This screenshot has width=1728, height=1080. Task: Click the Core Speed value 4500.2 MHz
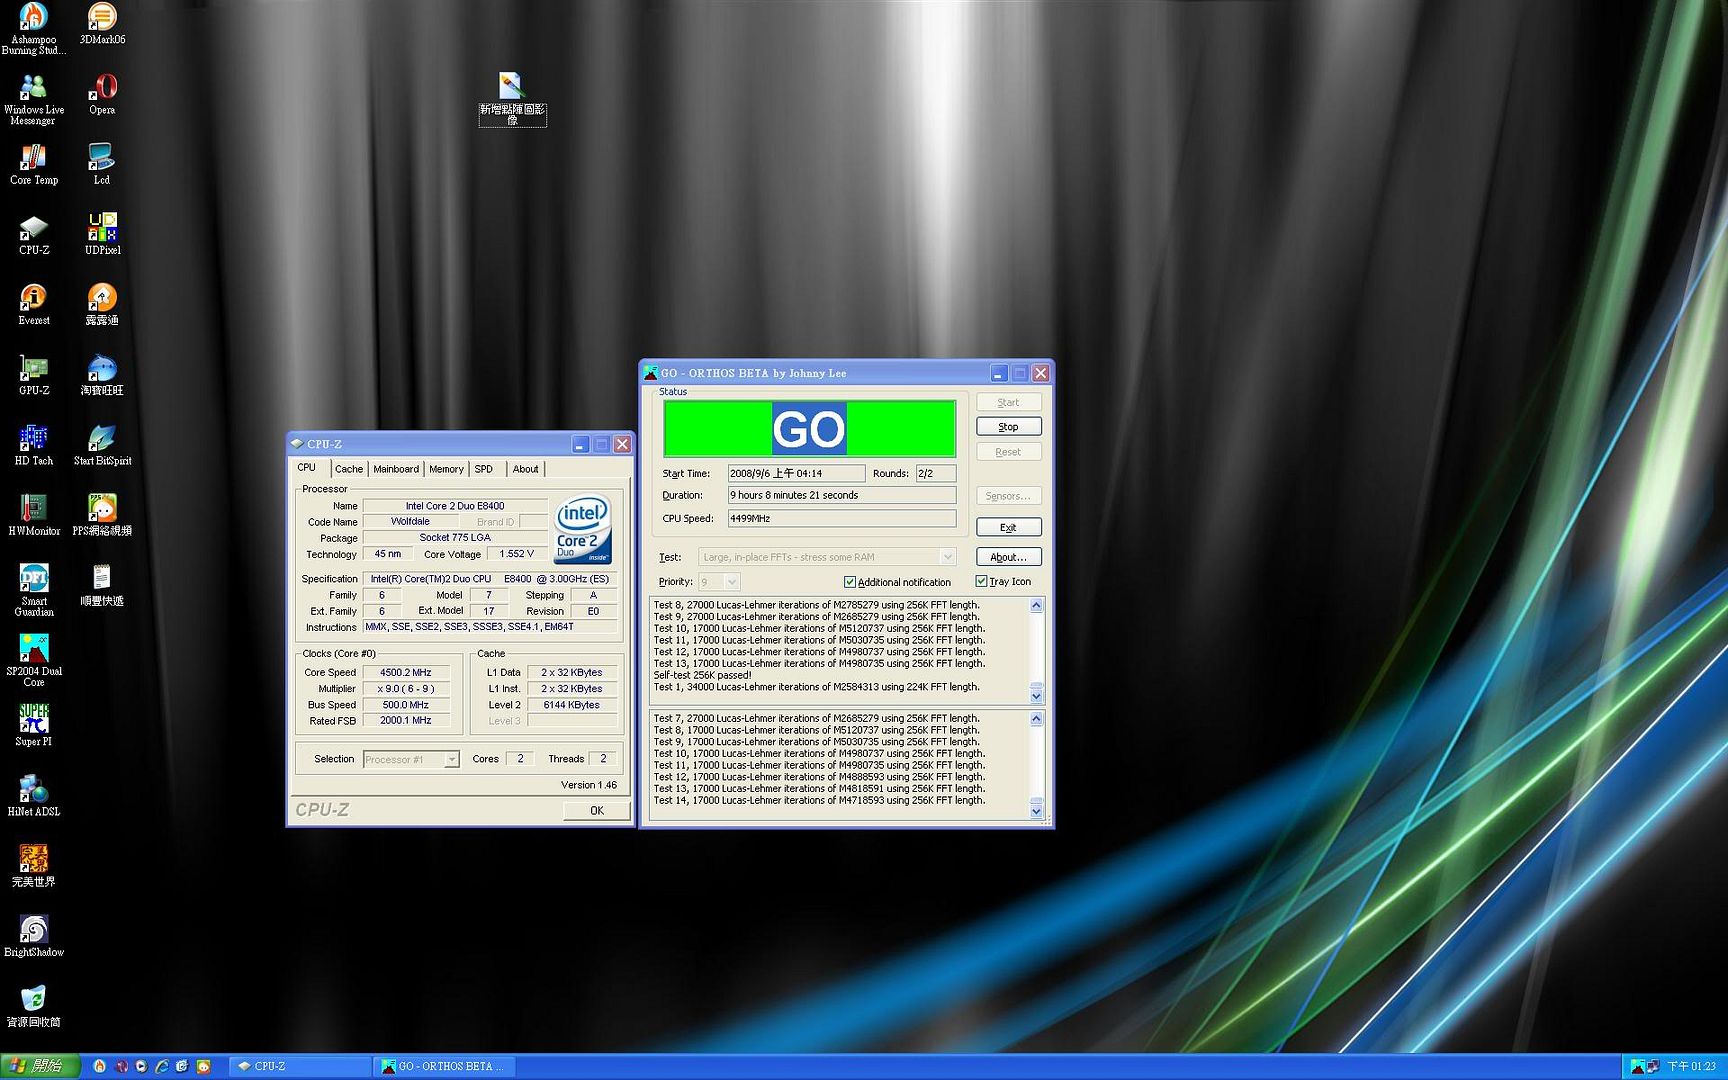tap(405, 673)
